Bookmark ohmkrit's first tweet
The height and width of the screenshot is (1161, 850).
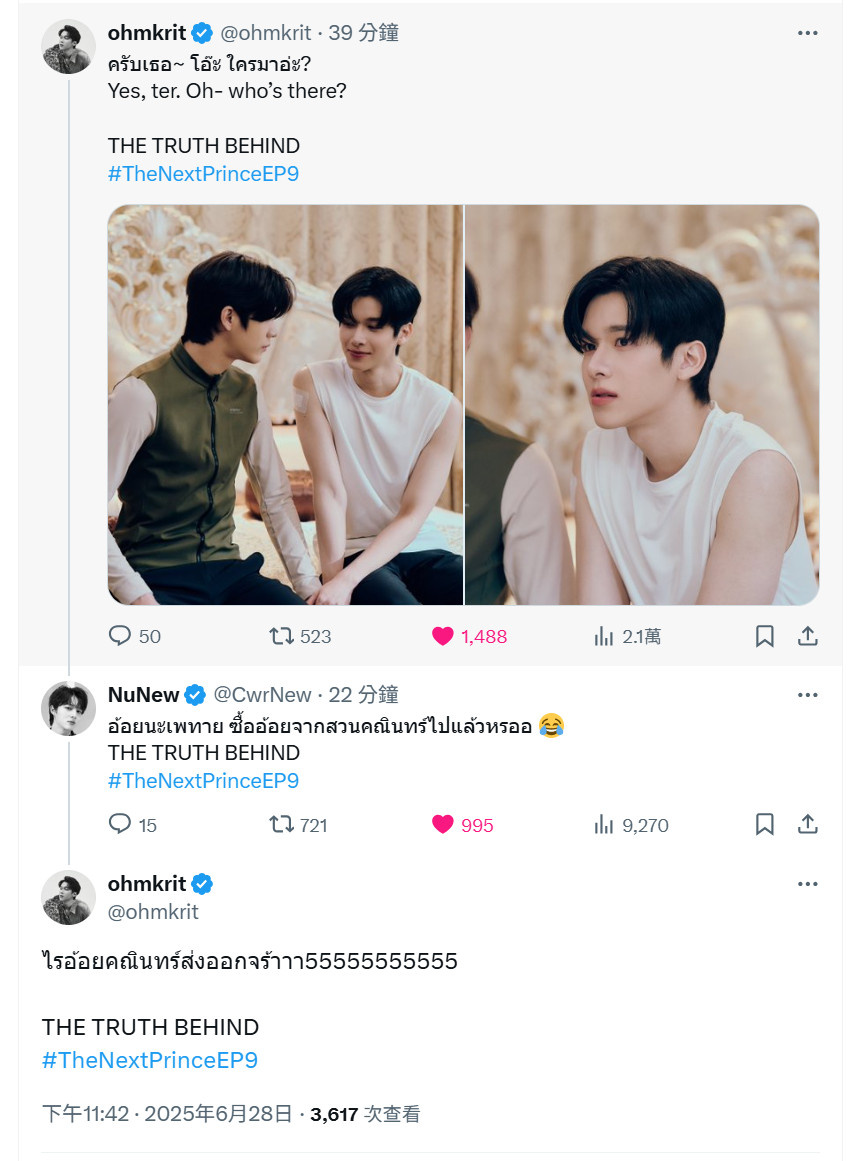(x=765, y=636)
